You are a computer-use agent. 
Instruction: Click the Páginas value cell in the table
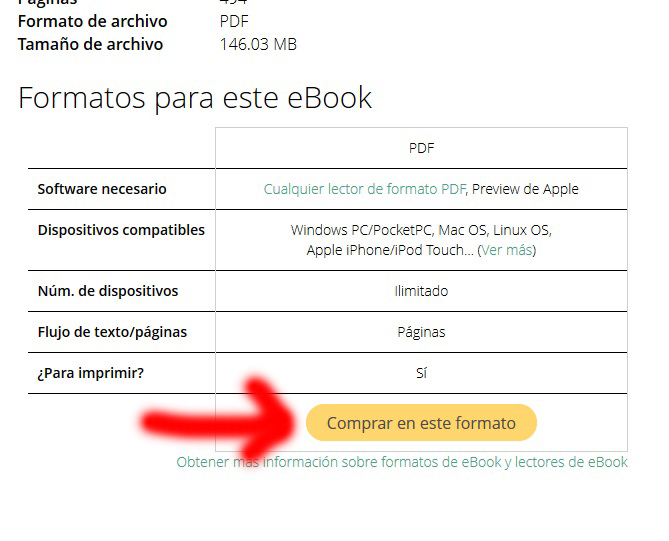pos(421,332)
